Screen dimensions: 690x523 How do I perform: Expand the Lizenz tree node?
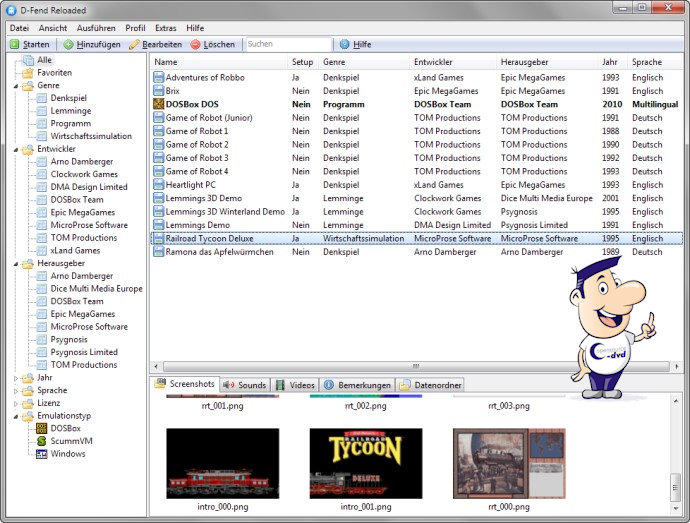(x=15, y=404)
